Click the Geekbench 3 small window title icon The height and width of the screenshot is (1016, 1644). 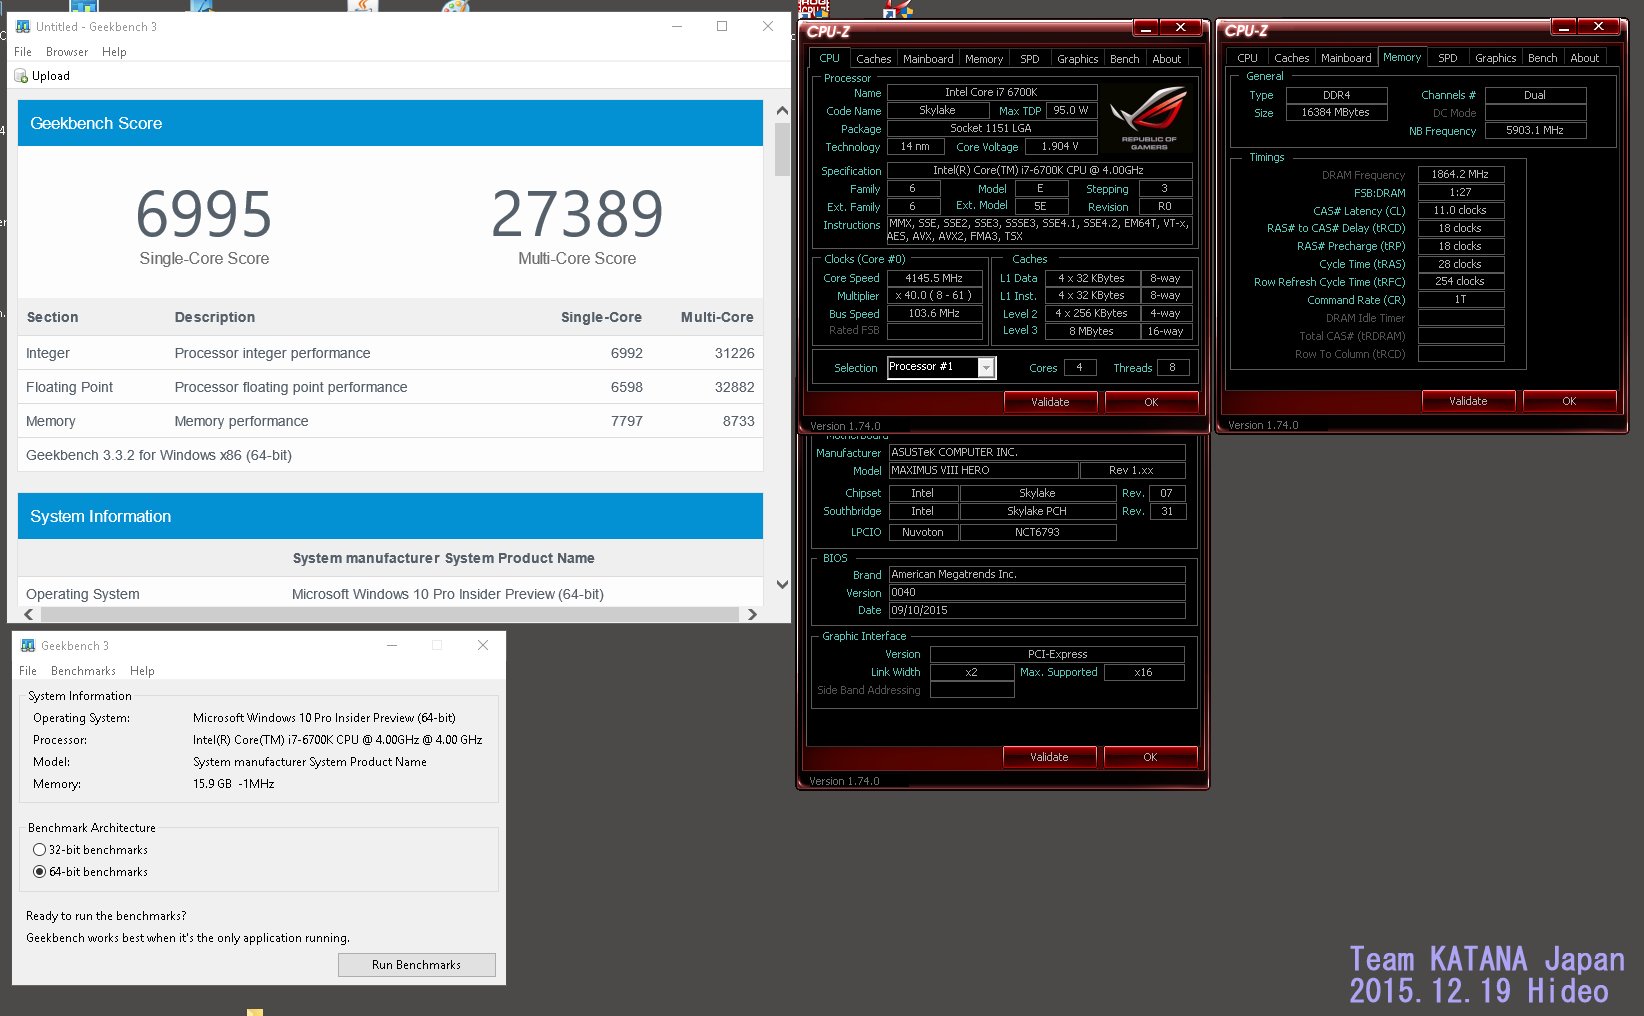[28, 646]
